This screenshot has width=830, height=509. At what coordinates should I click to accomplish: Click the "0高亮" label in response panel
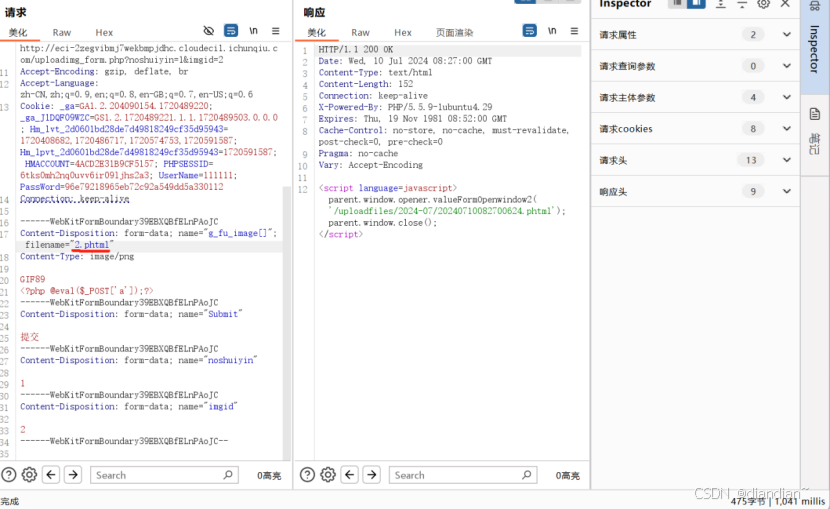click(567, 475)
